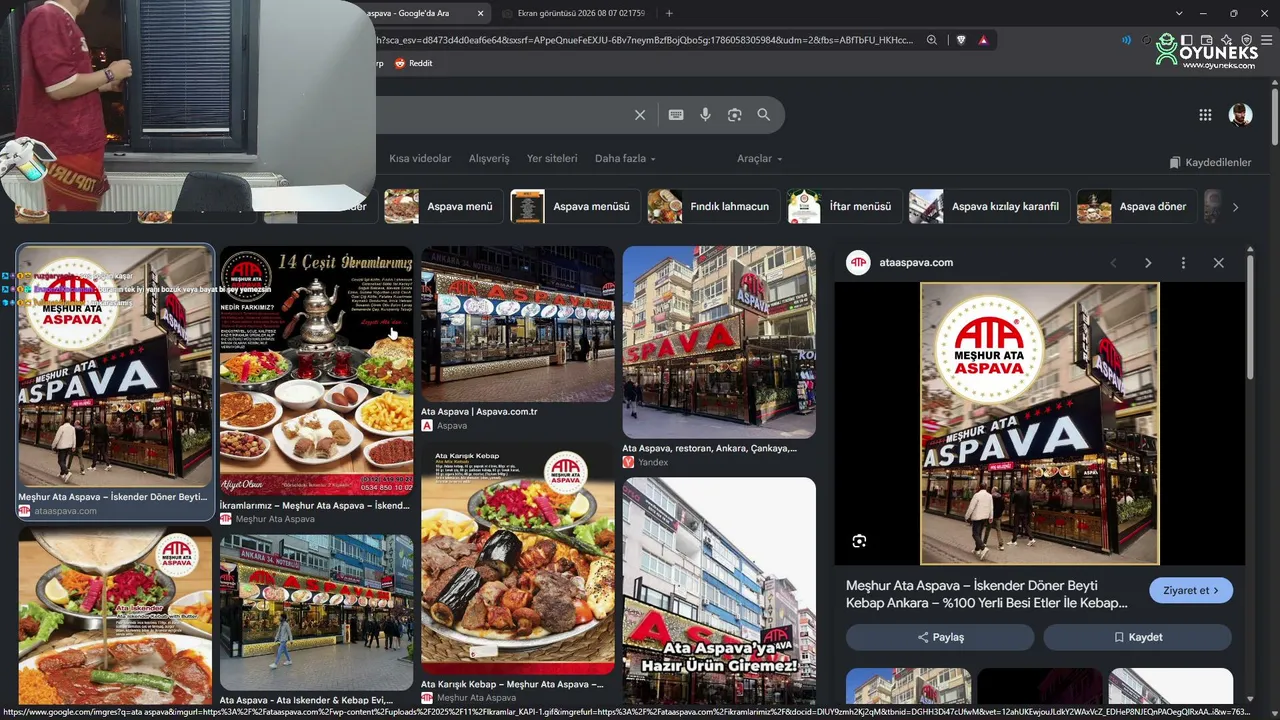Click the 'Paylaş' share button
This screenshot has height=720, width=1280.
[x=940, y=637]
